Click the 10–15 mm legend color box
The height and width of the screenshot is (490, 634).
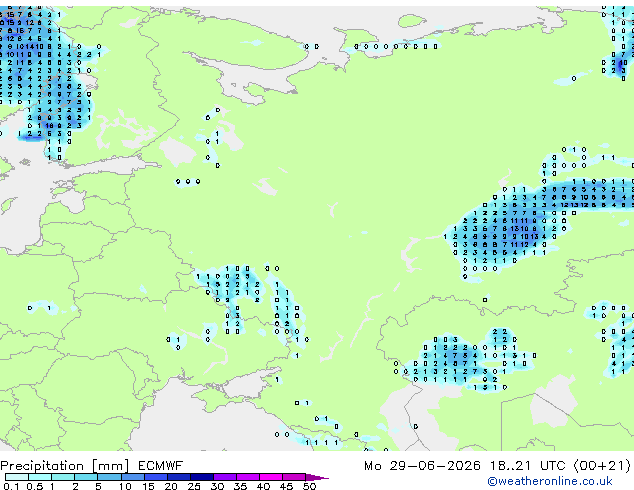tap(133, 477)
